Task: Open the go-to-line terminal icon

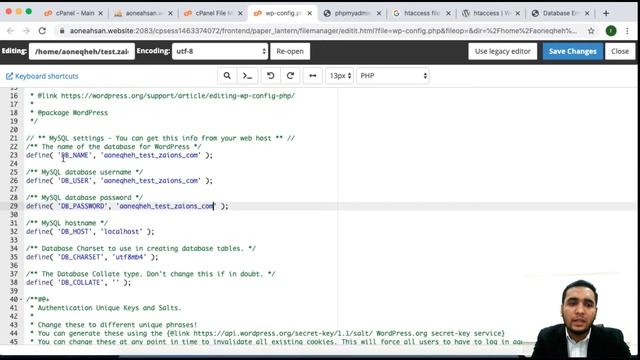Action: tap(247, 76)
